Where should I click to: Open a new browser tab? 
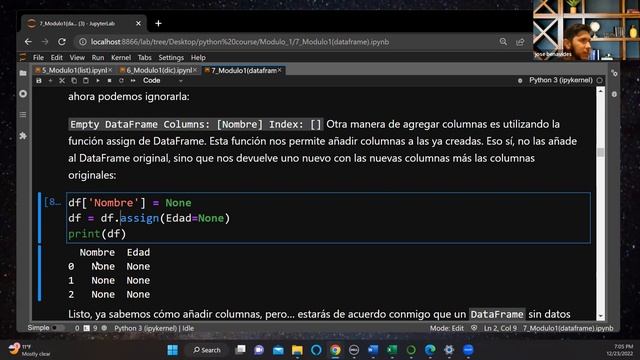[158, 24]
